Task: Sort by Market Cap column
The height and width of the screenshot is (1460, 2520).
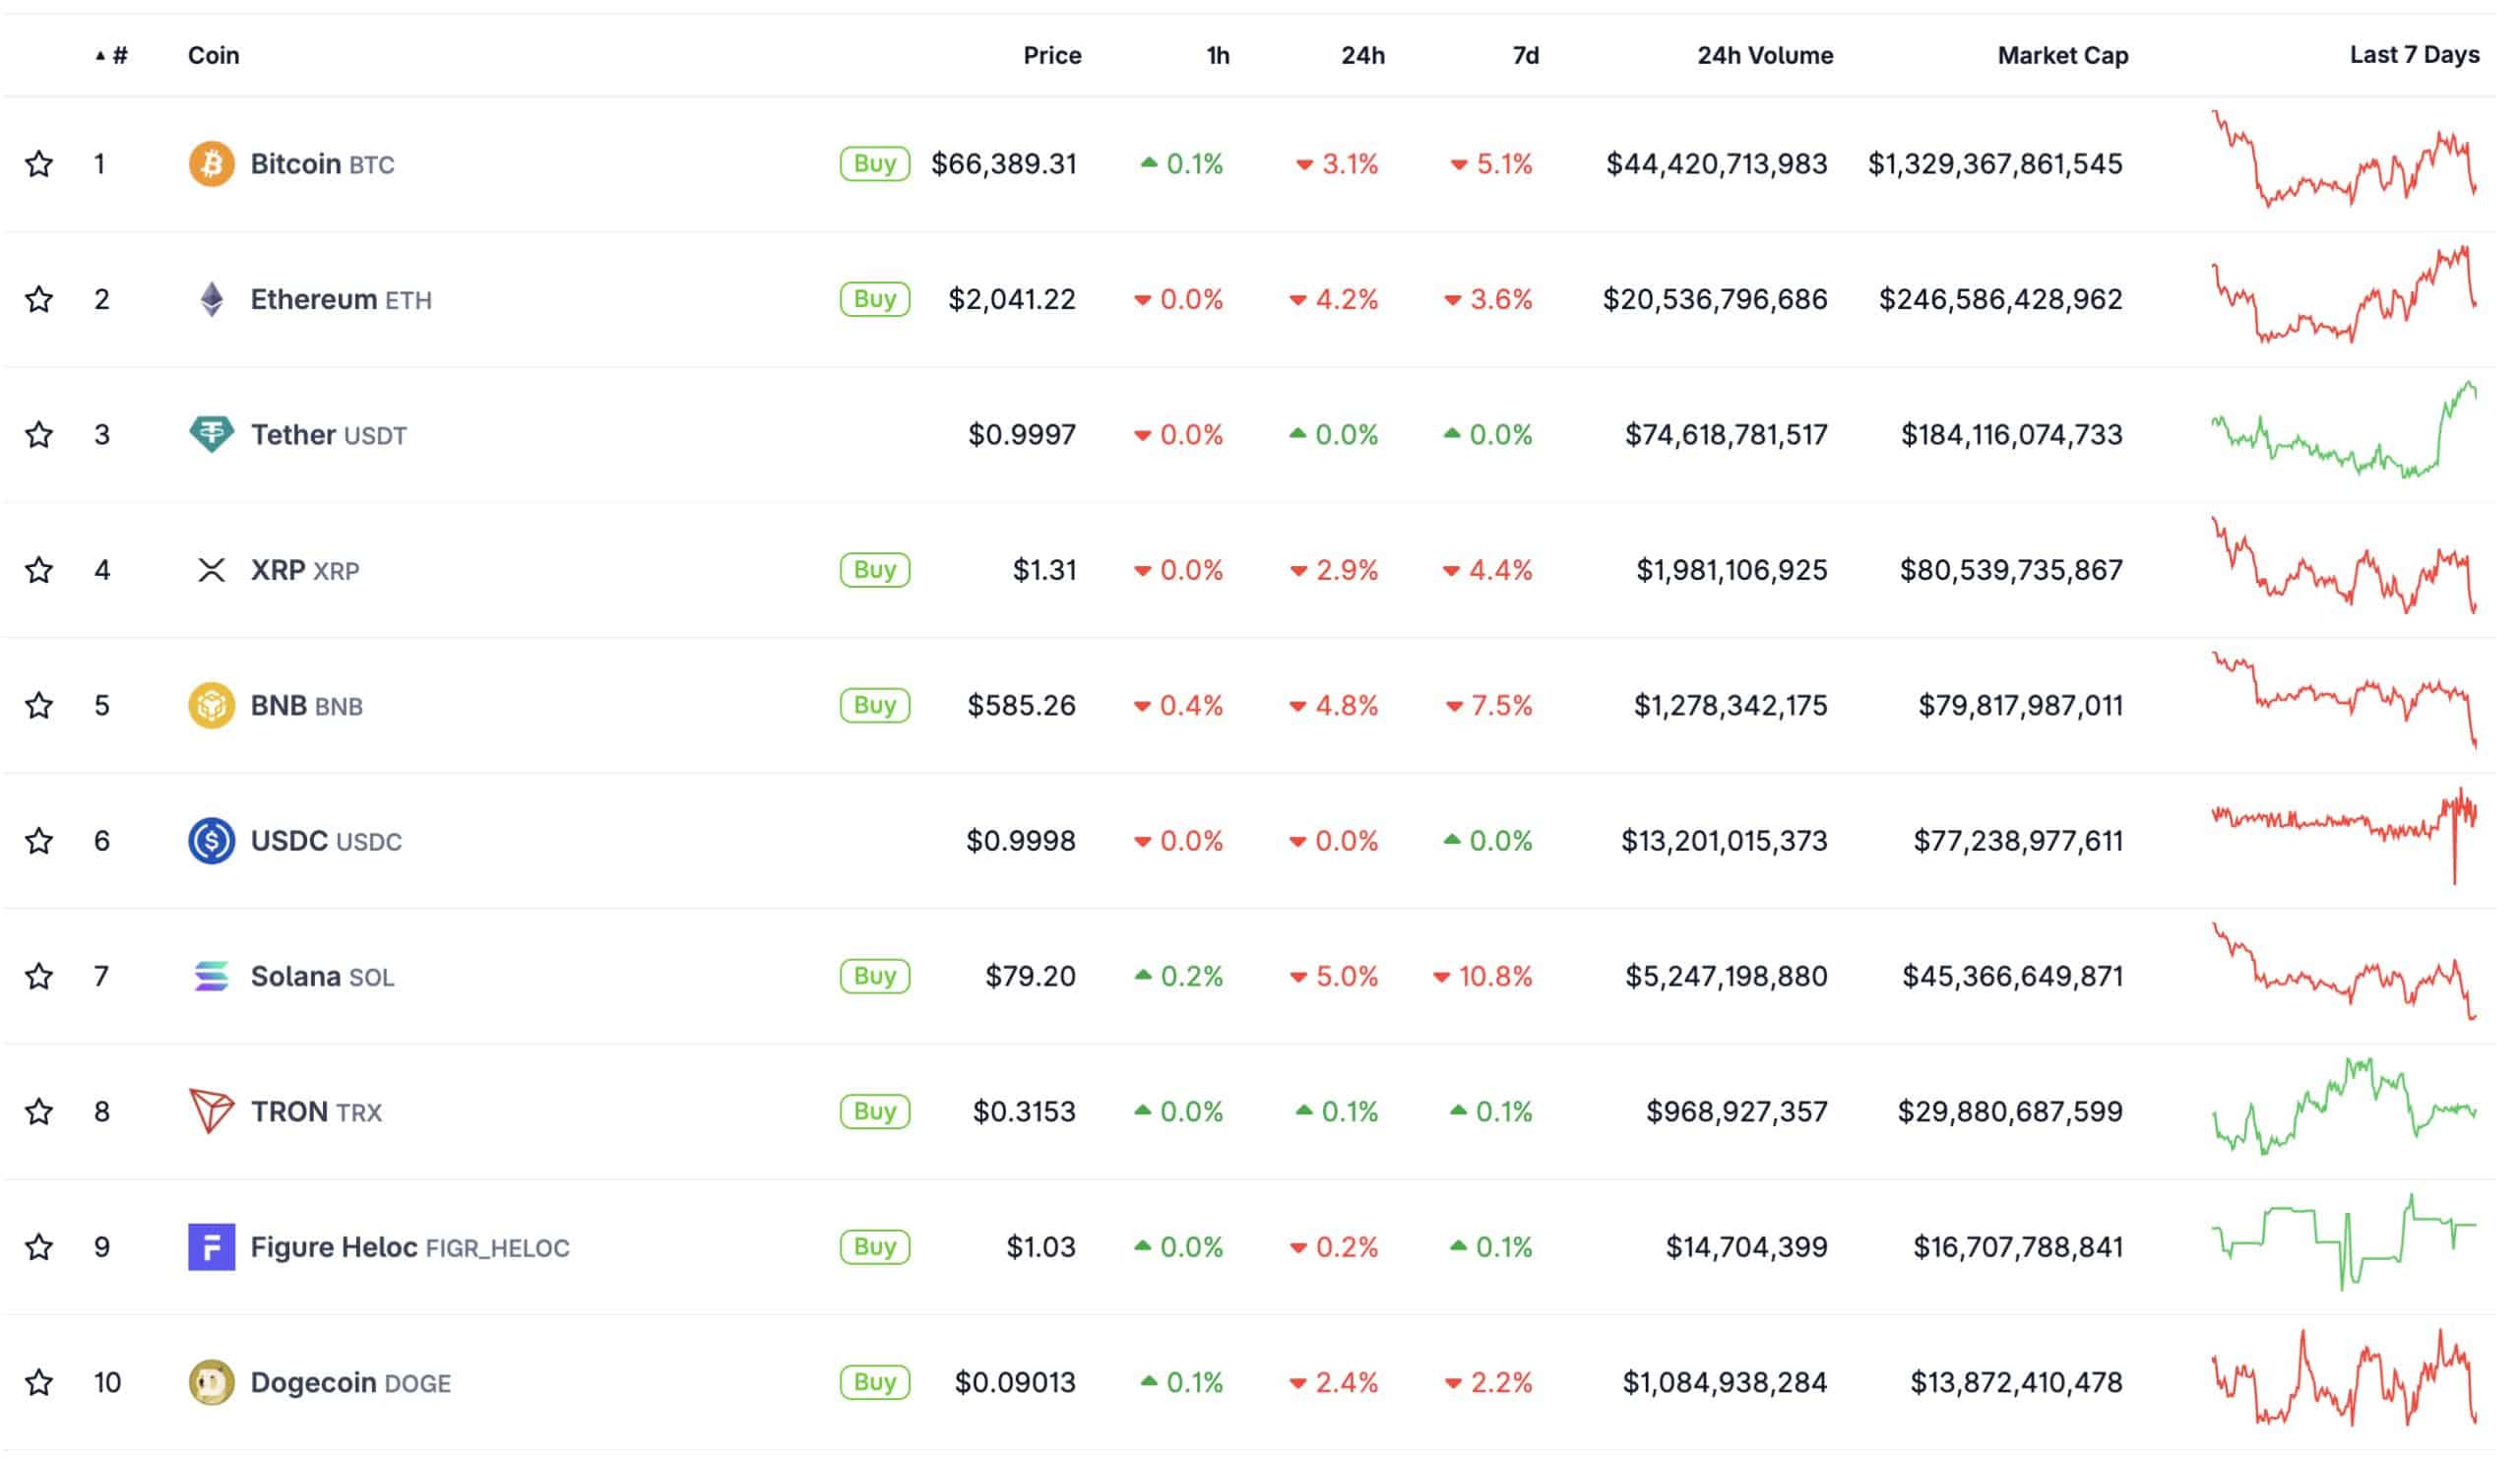Action: coord(2064,55)
